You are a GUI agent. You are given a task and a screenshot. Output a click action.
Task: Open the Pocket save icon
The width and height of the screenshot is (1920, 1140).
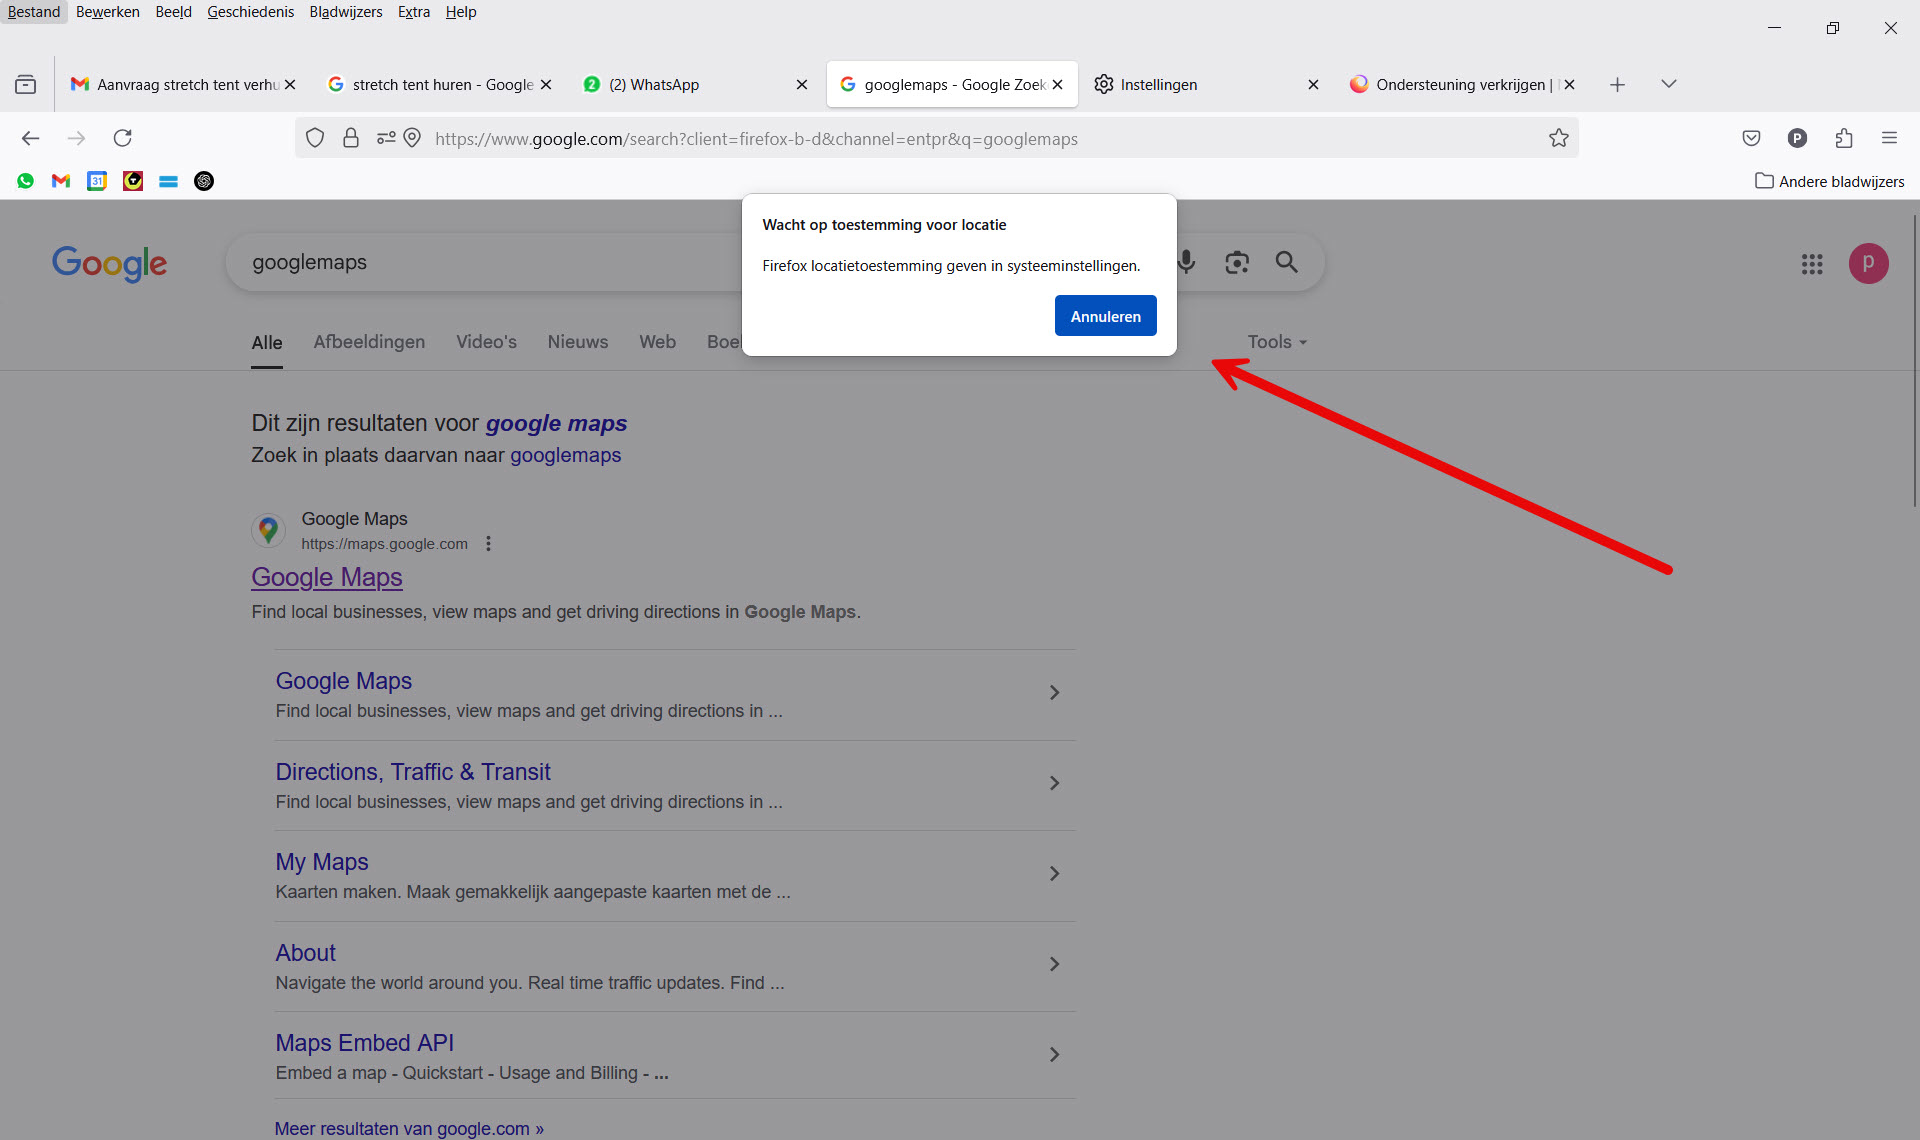[x=1751, y=138]
